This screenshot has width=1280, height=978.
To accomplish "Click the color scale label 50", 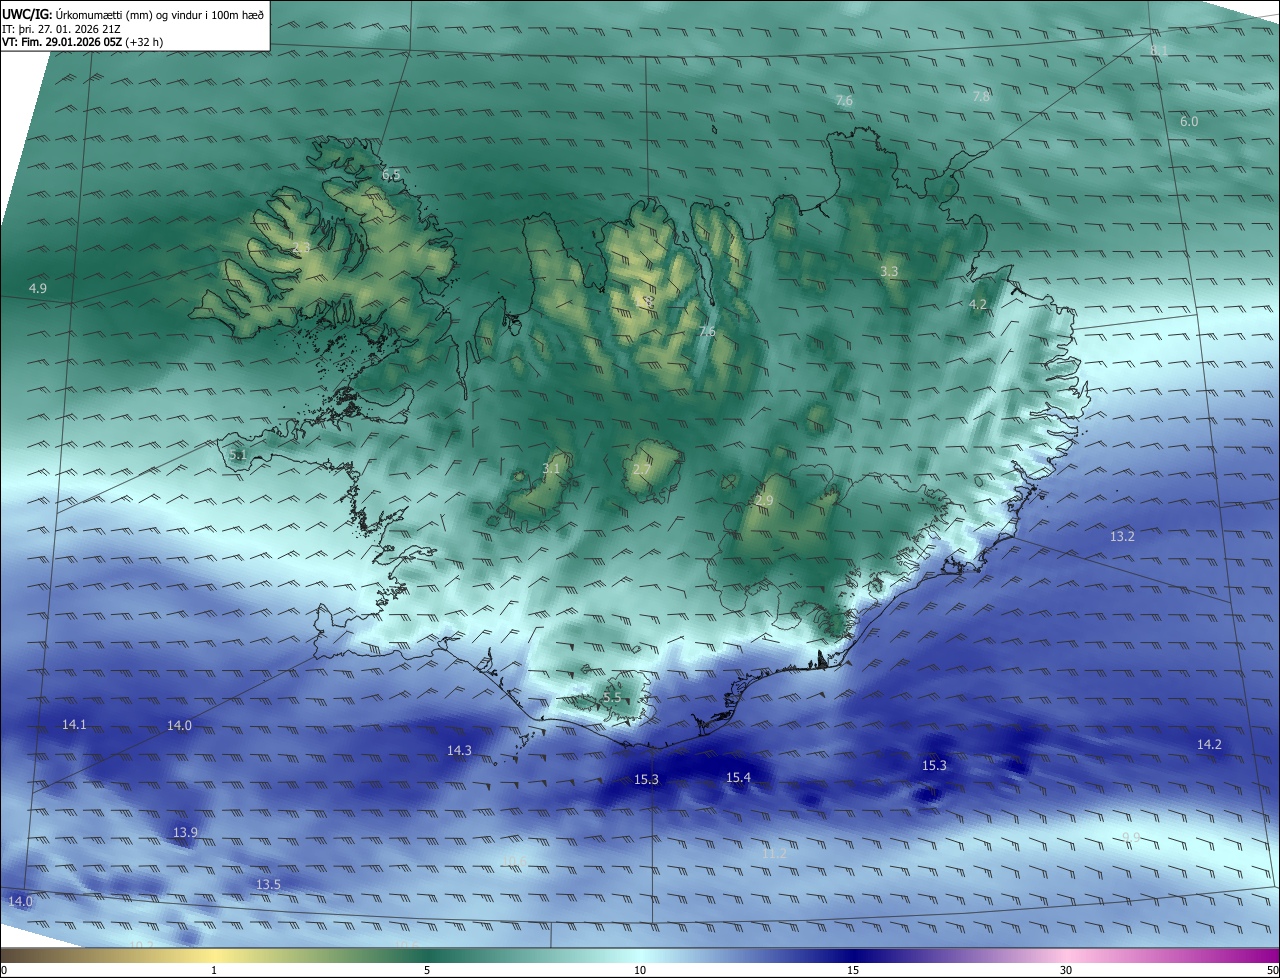I will pos(1270,970).
